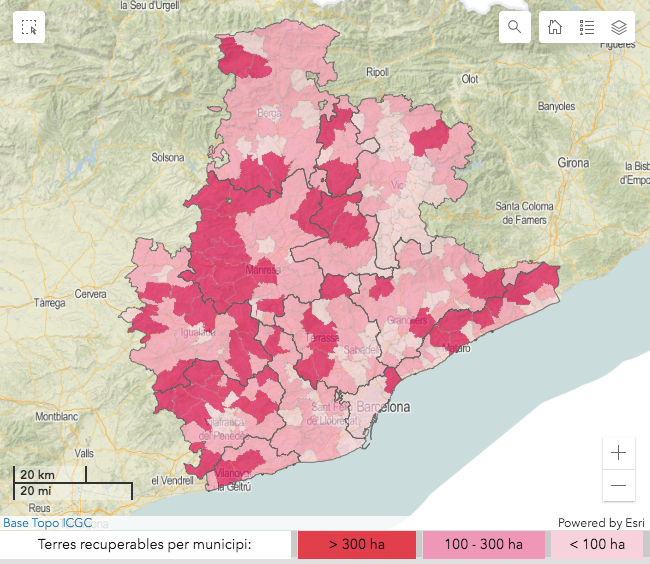The image size is (650, 564).
Task: Click the Ripoll label on the map
Action: 377,72
